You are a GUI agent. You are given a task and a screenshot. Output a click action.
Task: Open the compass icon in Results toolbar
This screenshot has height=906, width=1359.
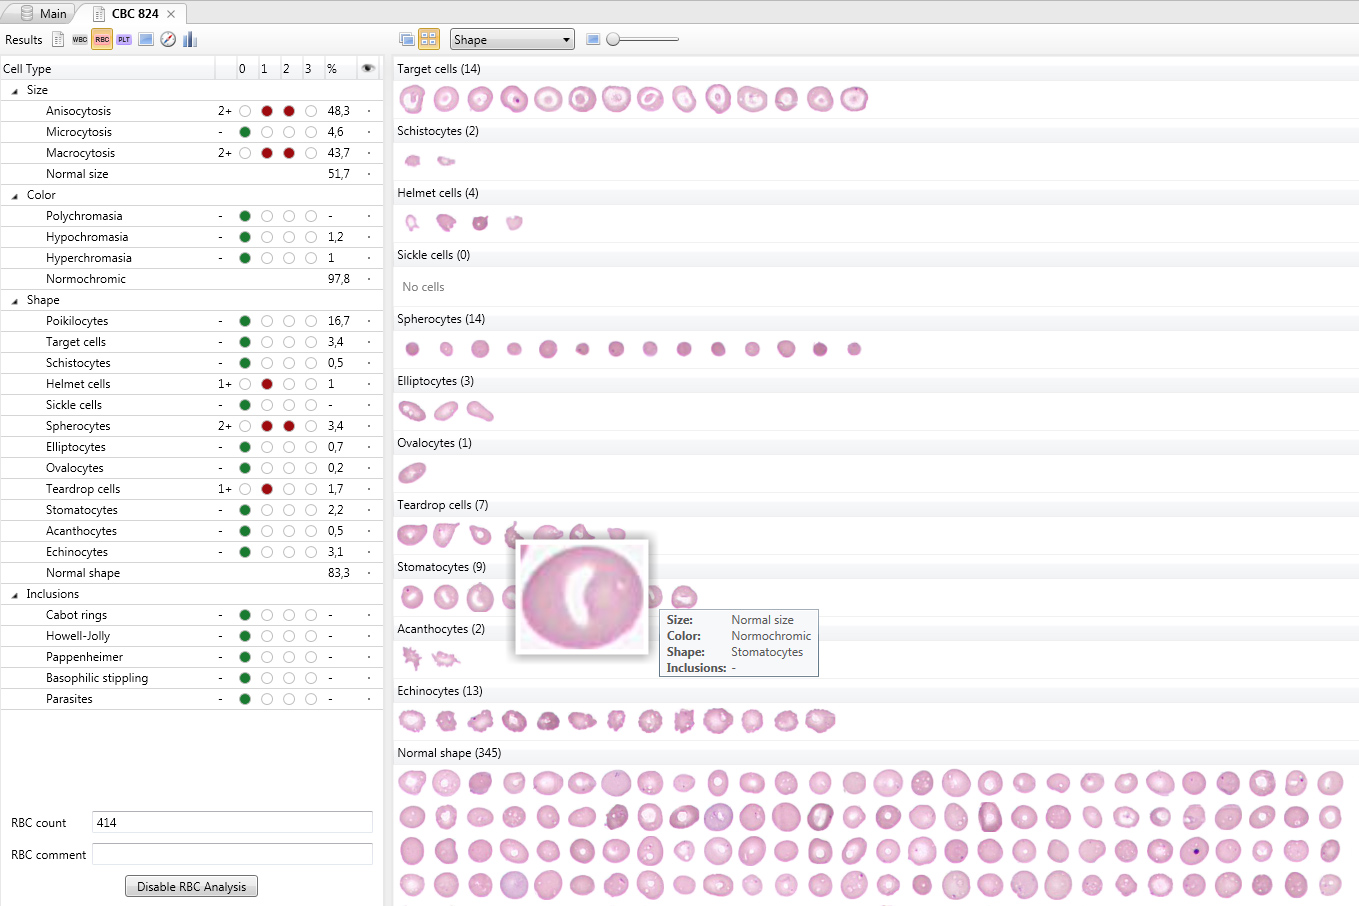tap(168, 40)
